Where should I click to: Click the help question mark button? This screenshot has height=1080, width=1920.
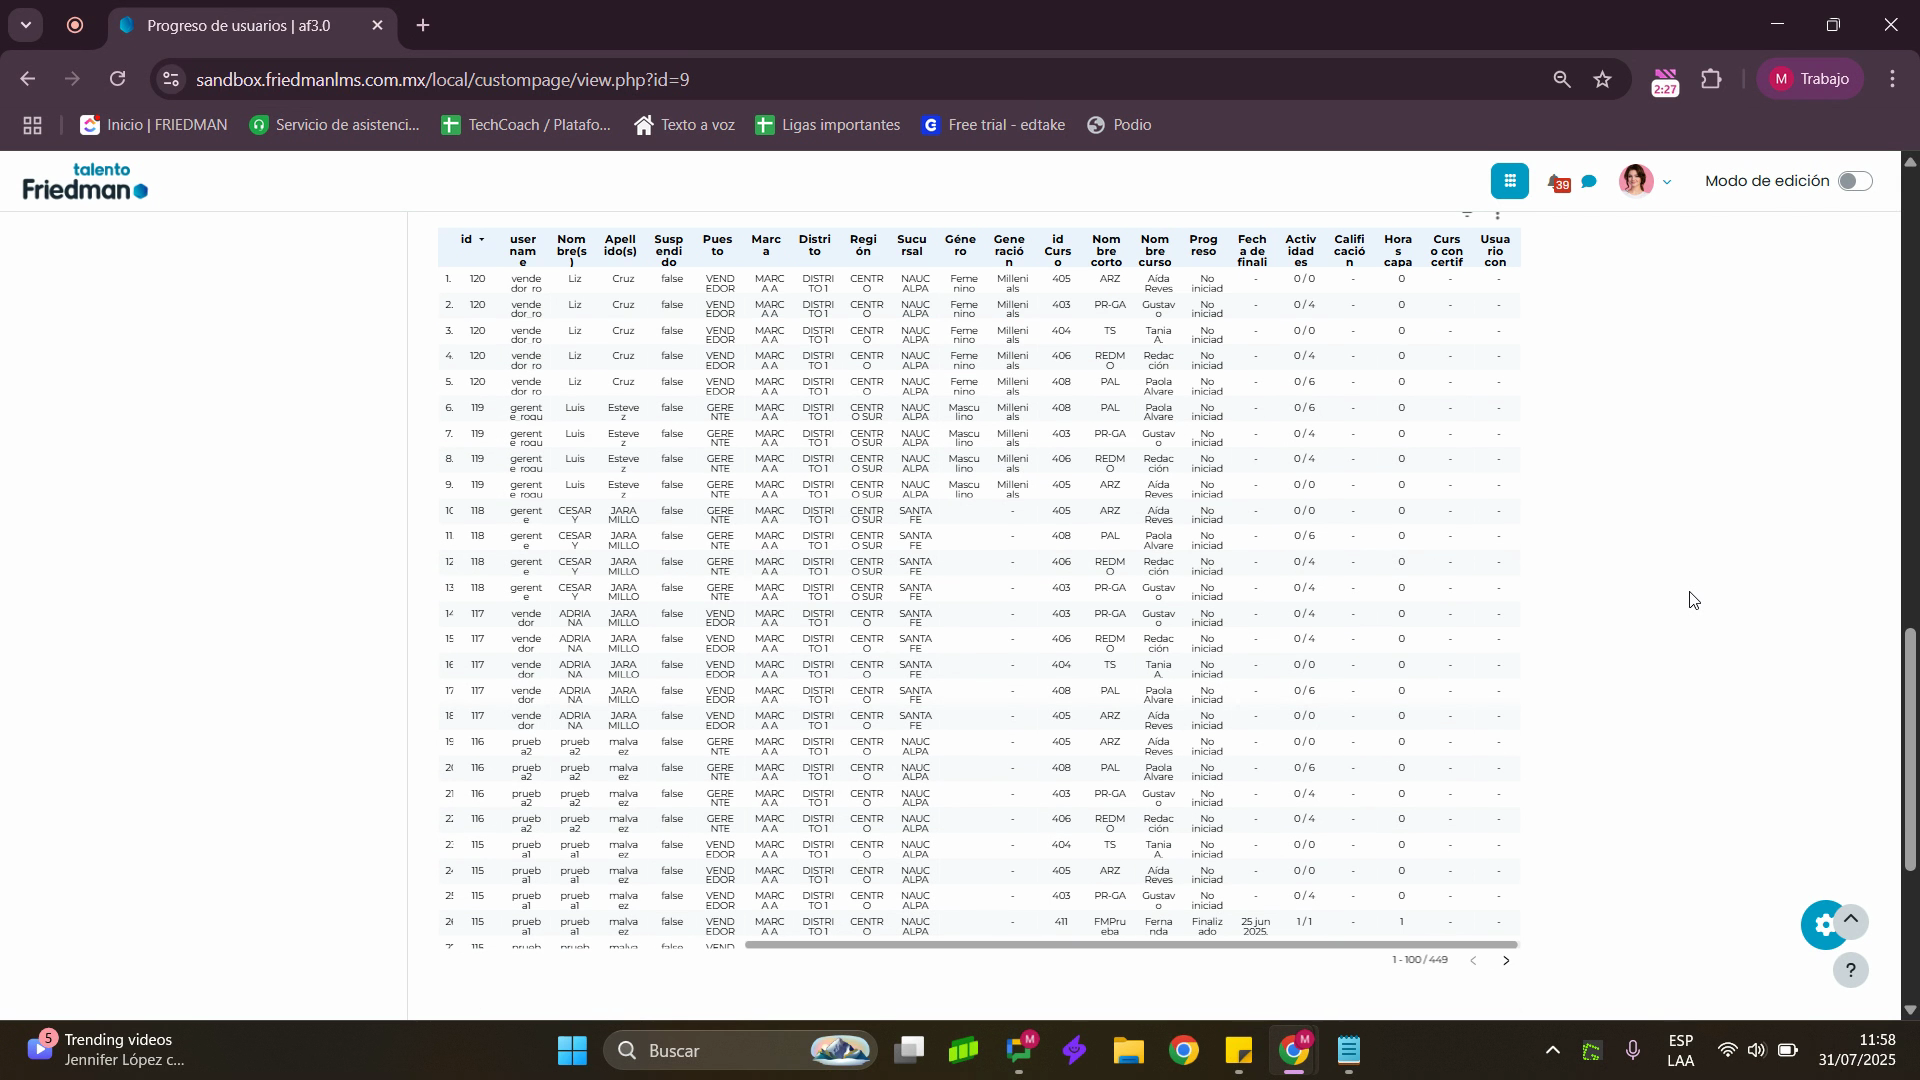tap(1850, 970)
